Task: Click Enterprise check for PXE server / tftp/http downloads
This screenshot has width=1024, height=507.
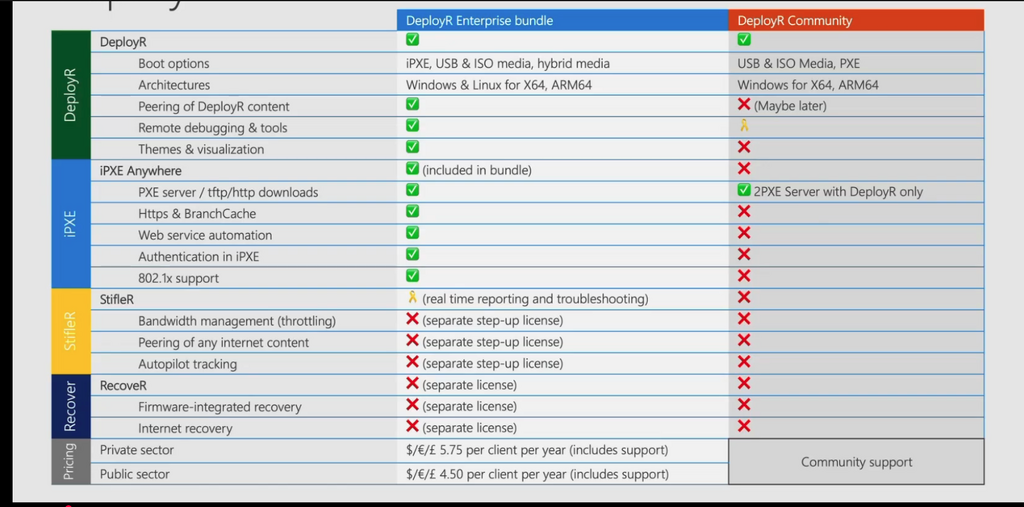Action: 412,190
